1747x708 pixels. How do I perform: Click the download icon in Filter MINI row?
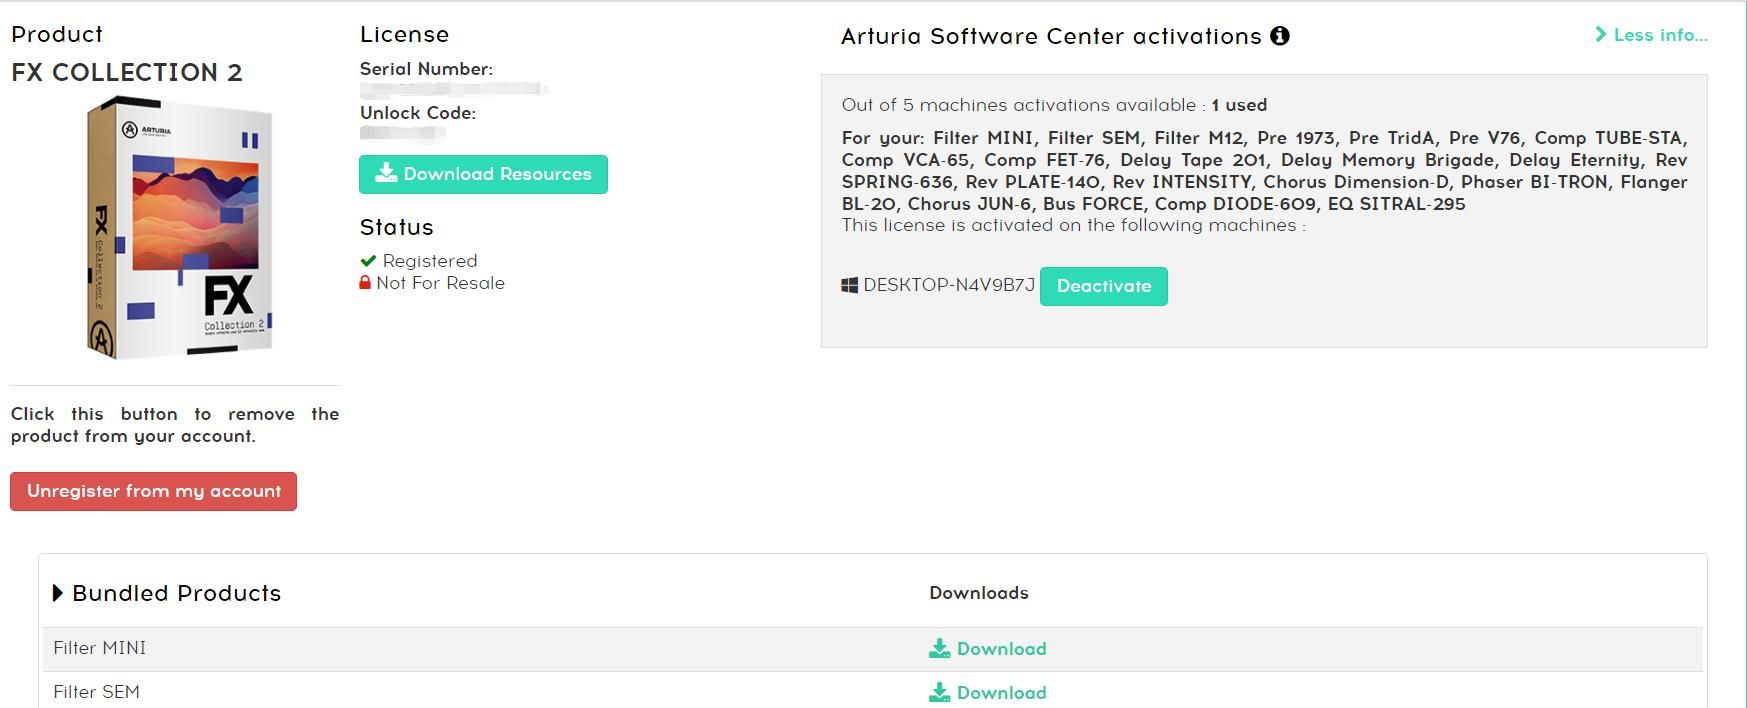939,649
